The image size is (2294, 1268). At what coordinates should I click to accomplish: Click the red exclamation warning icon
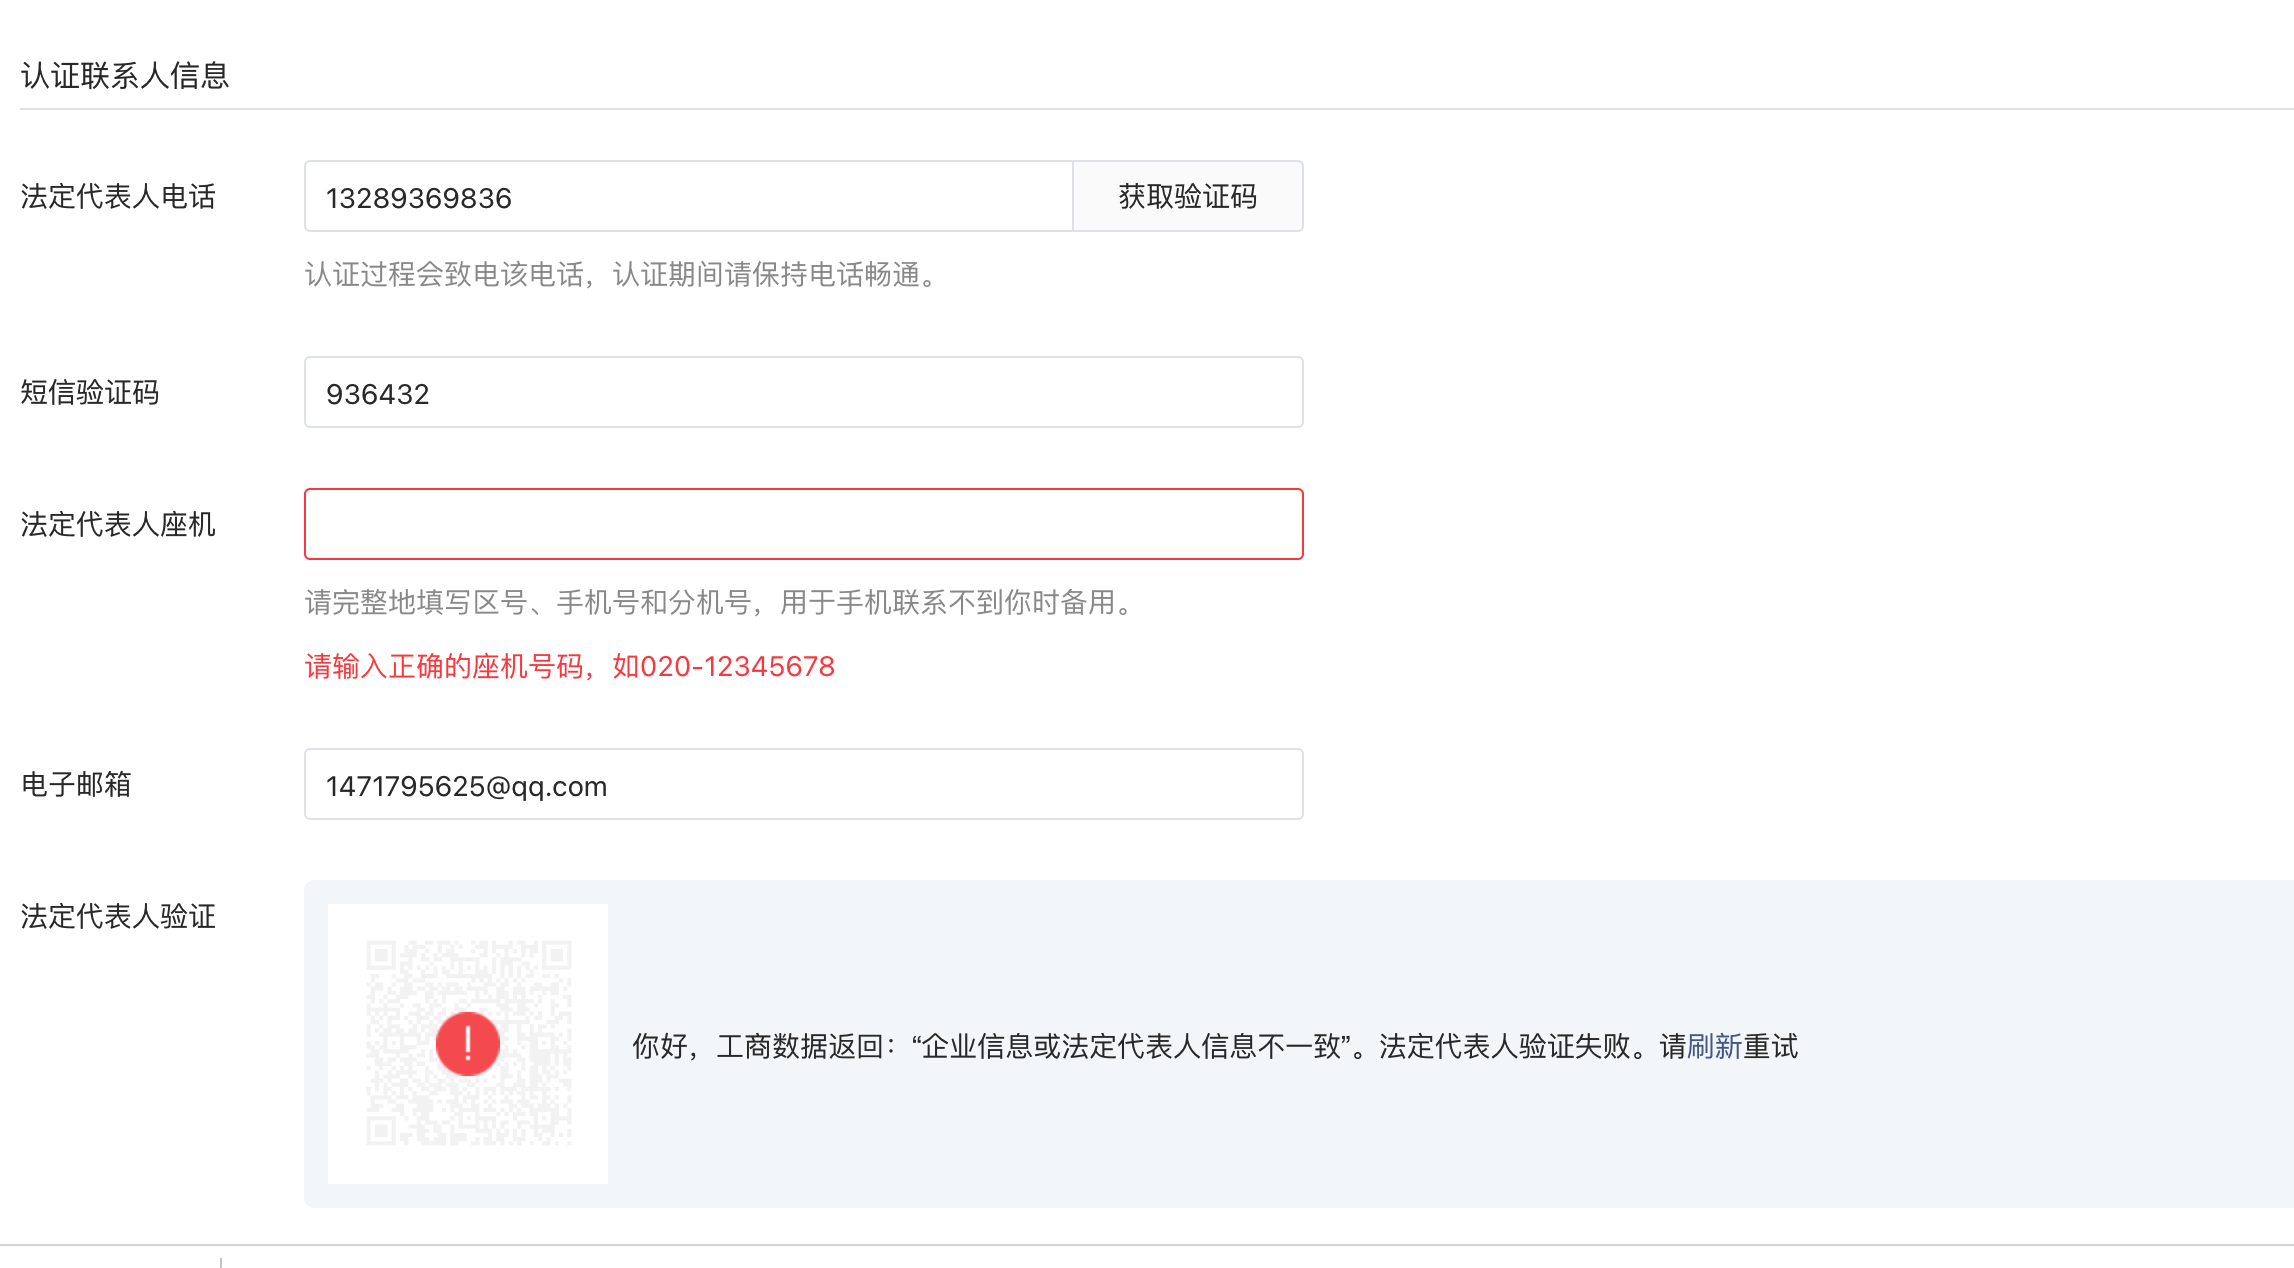[467, 1043]
